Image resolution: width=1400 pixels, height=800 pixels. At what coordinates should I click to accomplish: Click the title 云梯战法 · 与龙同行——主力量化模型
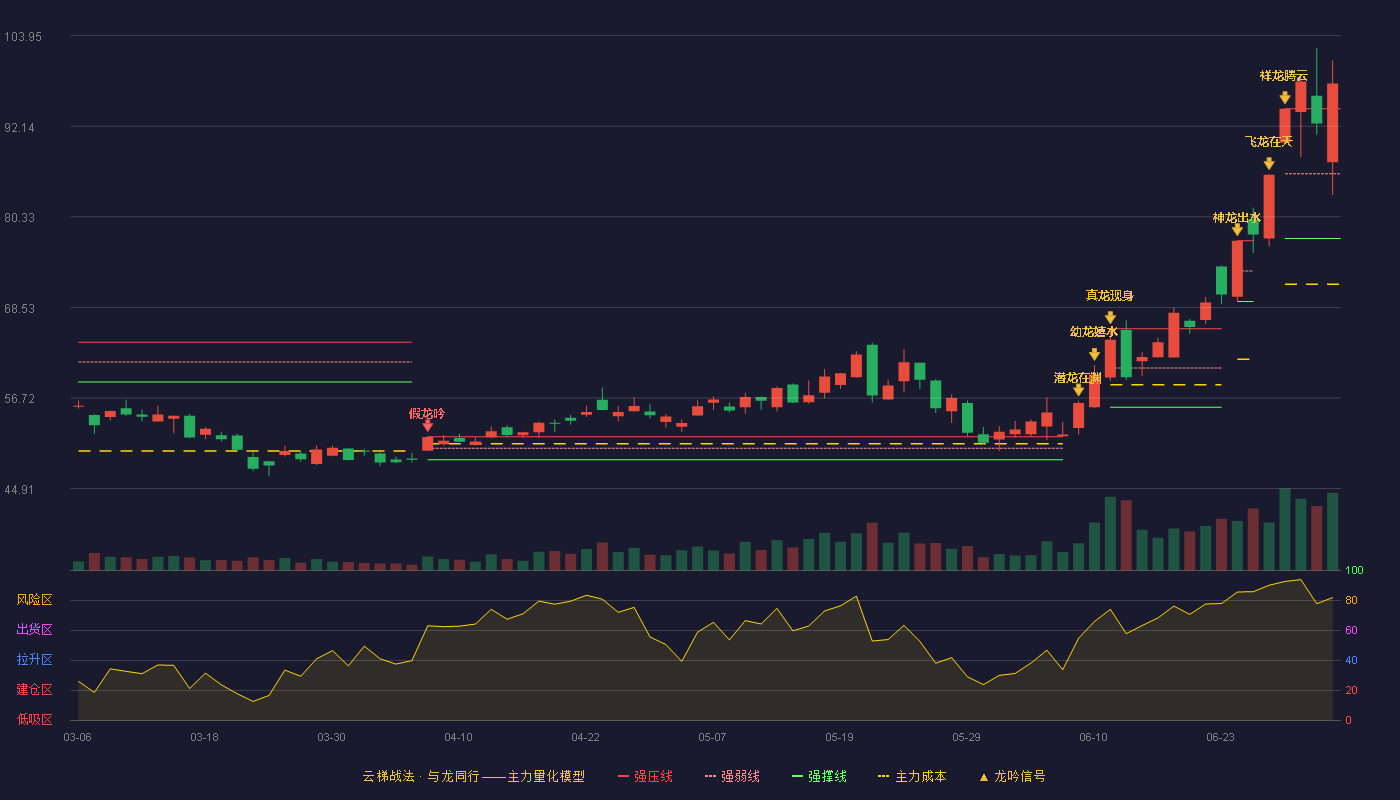pyautogui.click(x=473, y=776)
